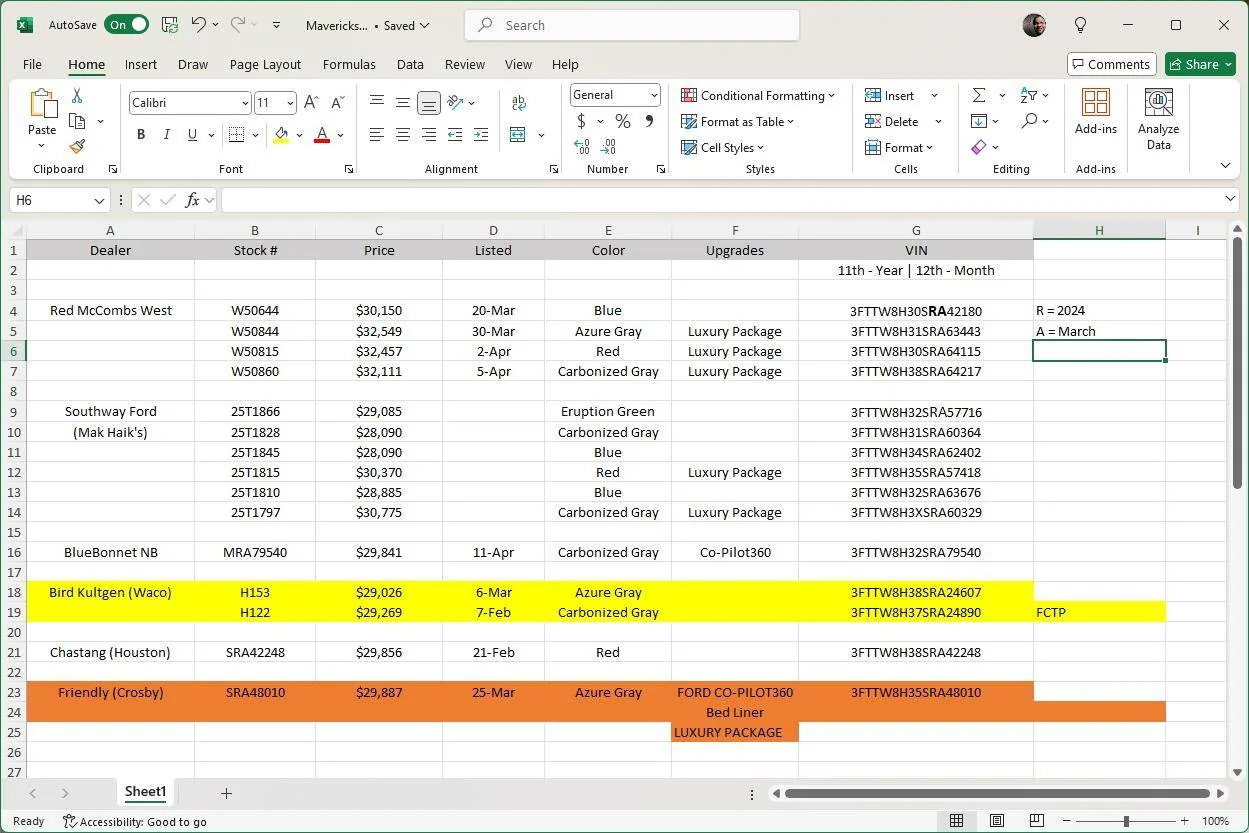Open the Comments button
This screenshot has width=1249, height=833.
click(1112, 64)
